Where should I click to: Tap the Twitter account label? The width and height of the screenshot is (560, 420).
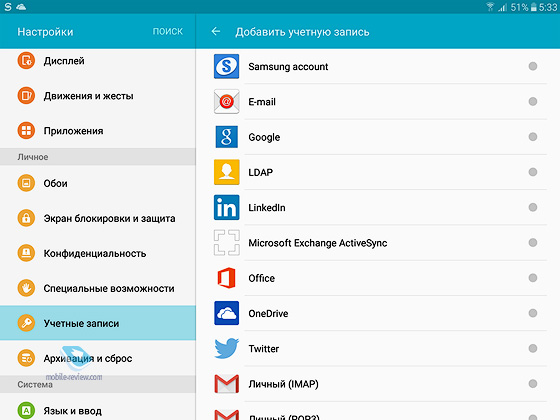[x=264, y=349]
